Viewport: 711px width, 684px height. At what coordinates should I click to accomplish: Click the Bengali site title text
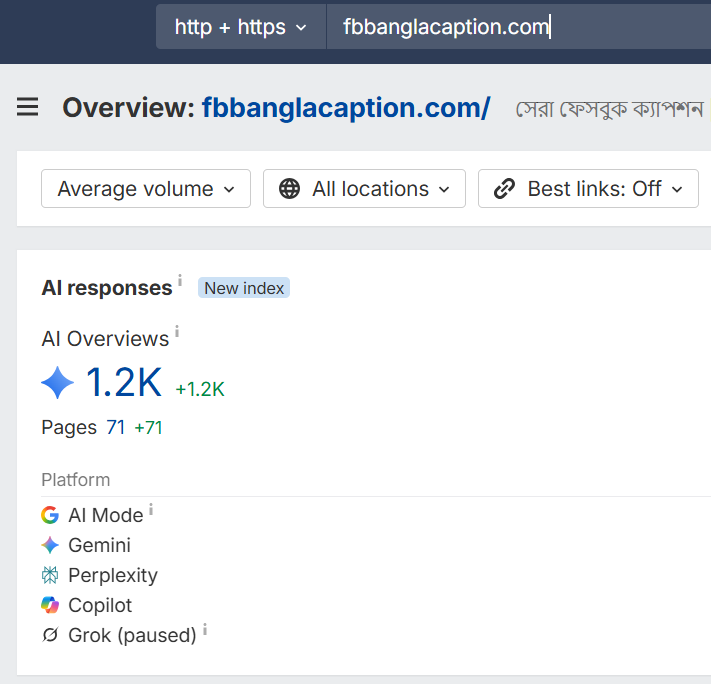click(609, 110)
